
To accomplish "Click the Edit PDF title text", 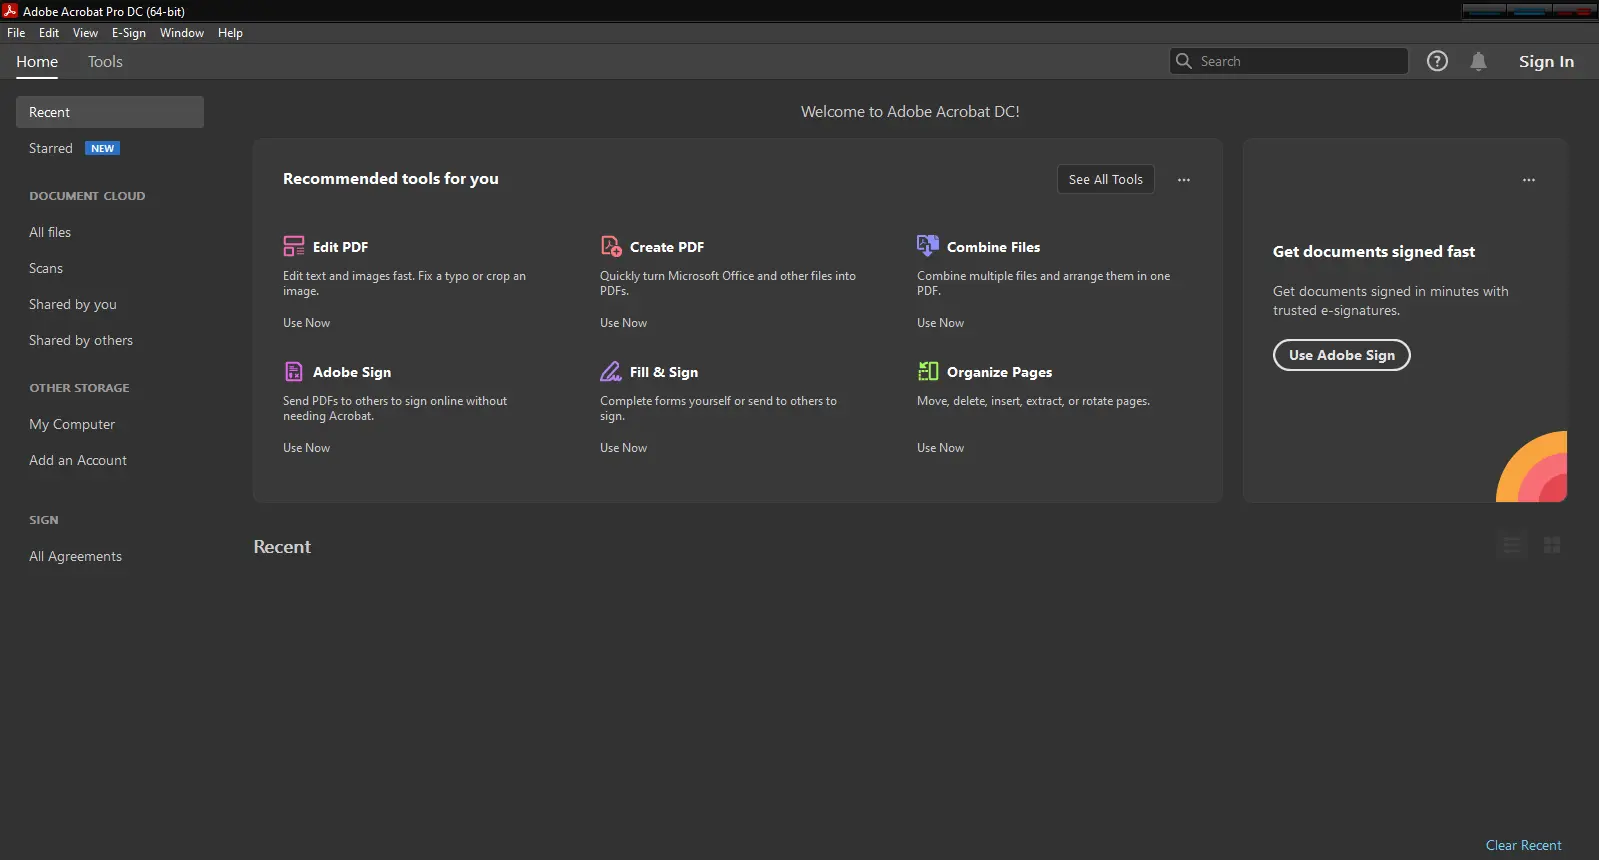I will click(x=340, y=247).
